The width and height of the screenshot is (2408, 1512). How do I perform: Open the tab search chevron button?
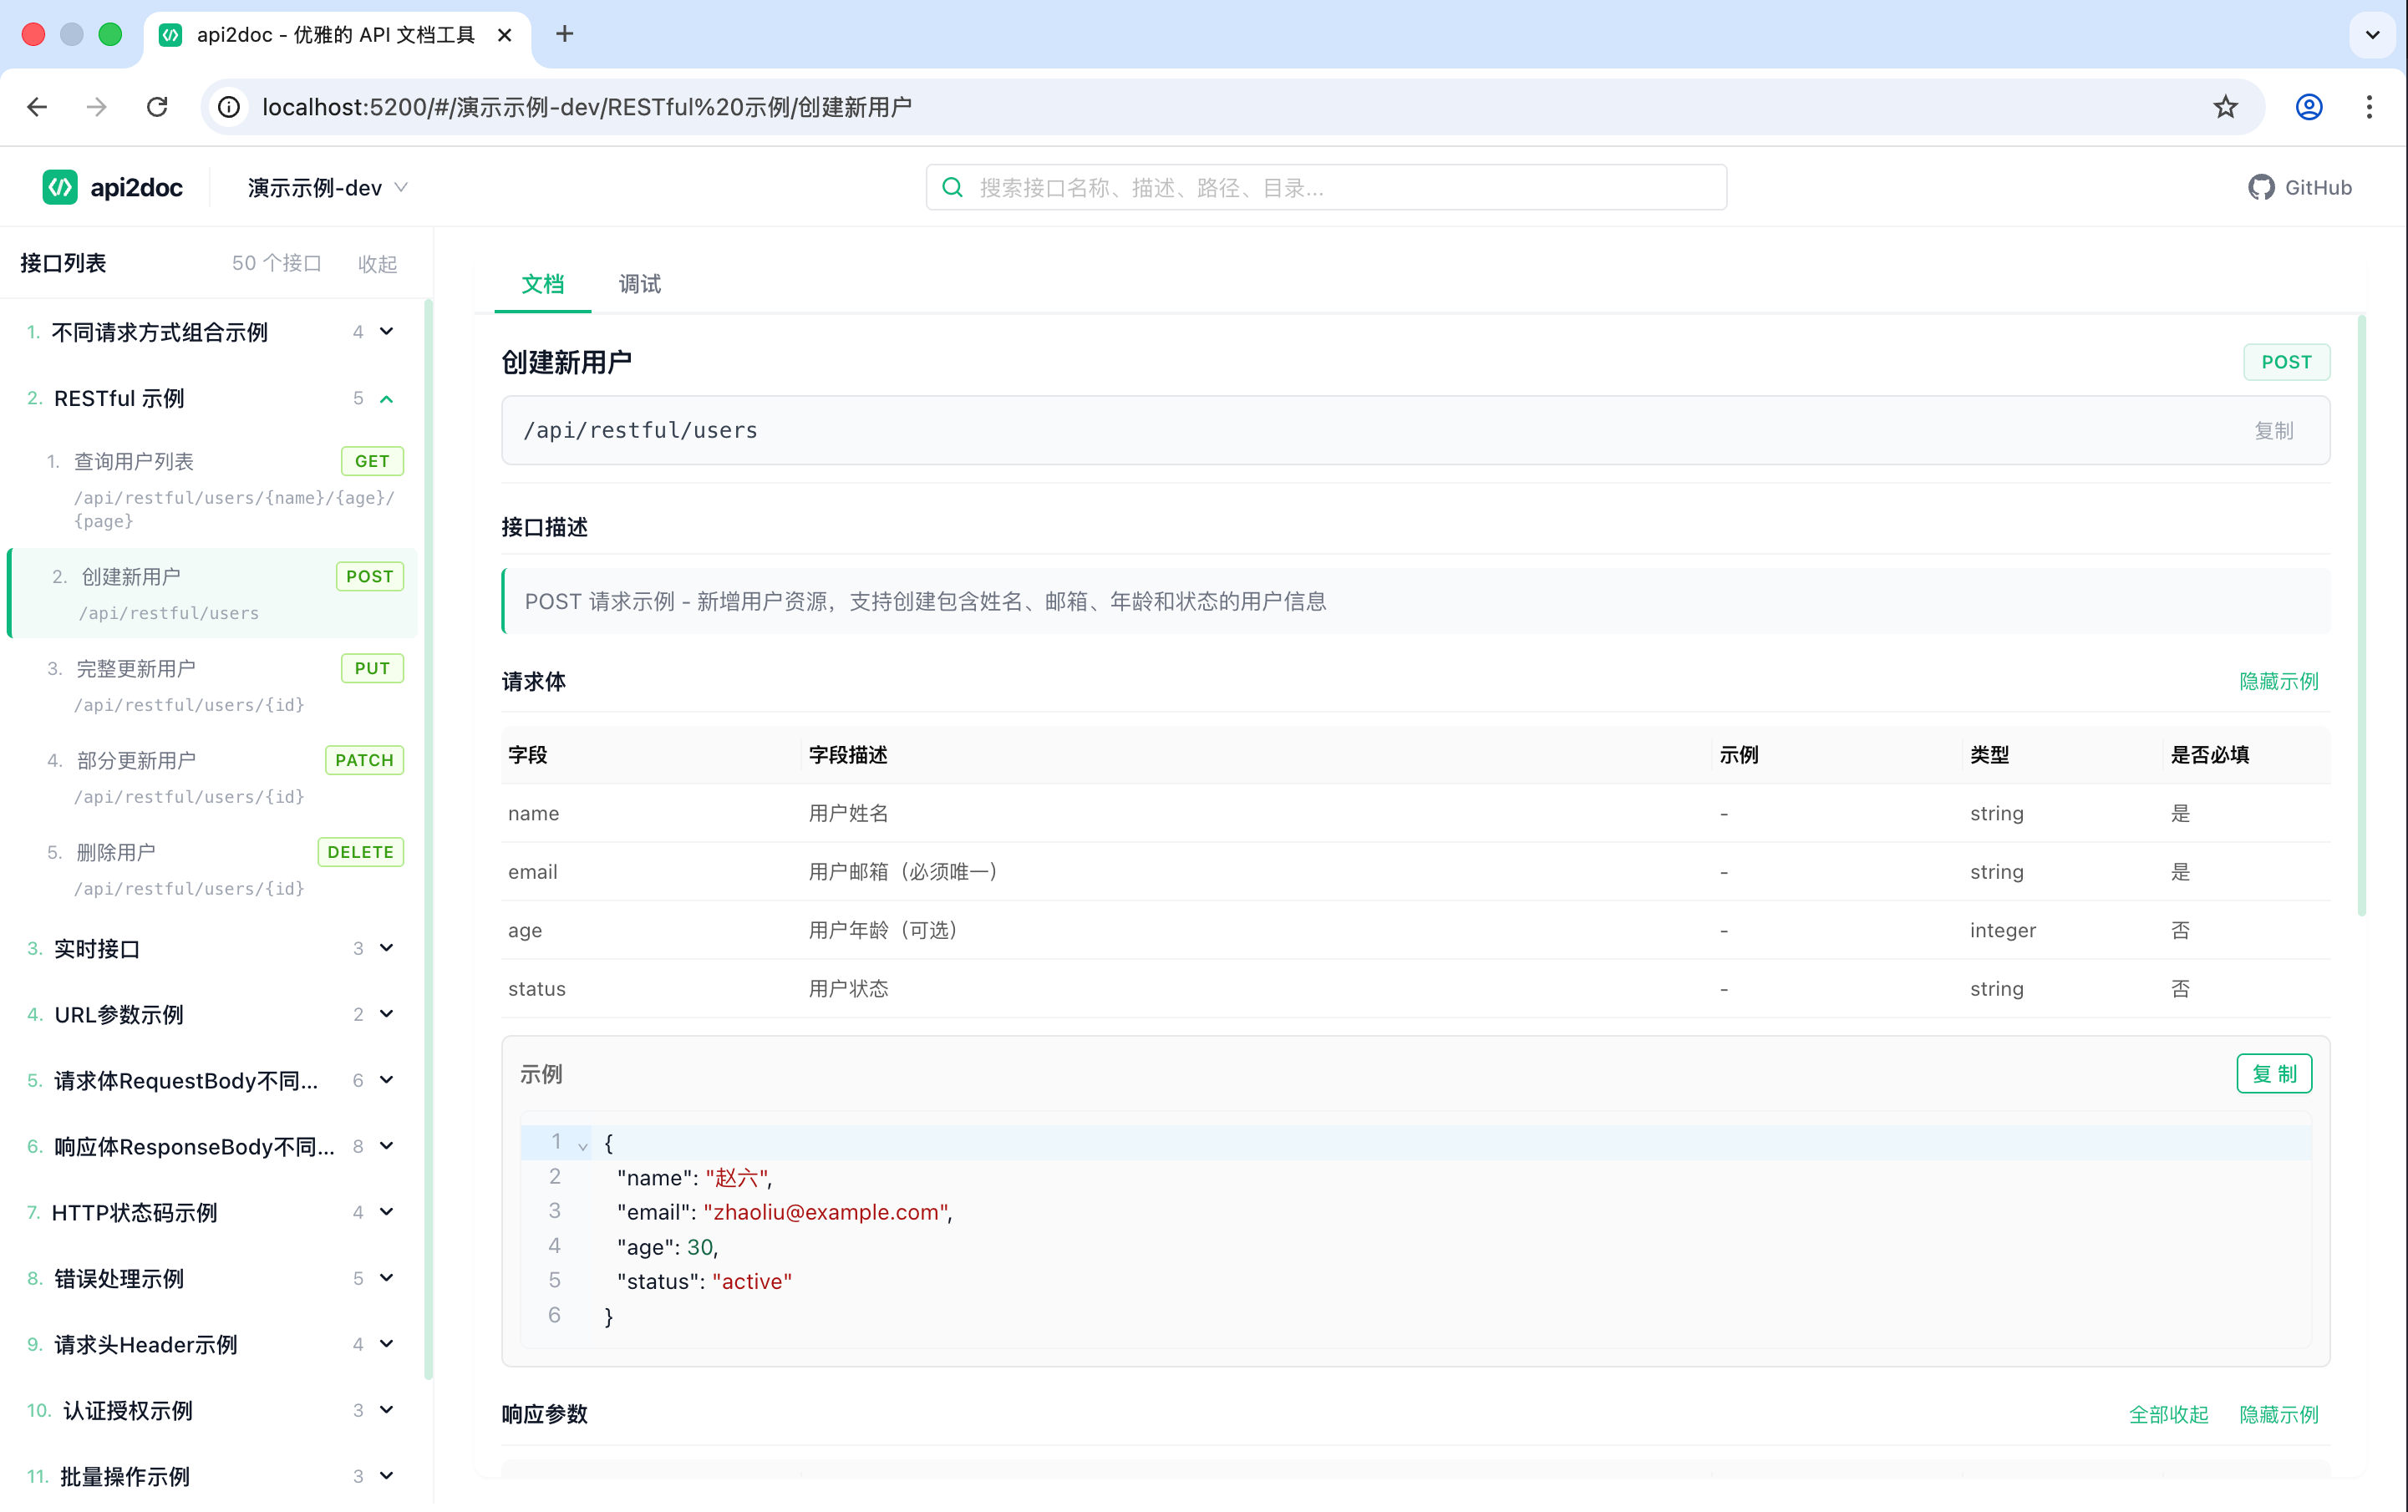(x=2372, y=34)
